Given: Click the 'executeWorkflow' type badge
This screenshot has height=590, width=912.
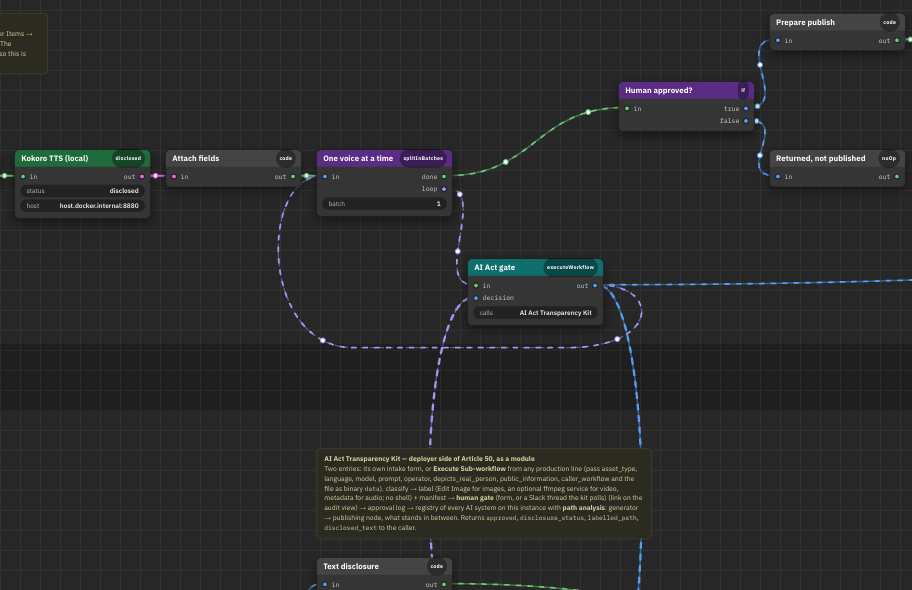Looking at the screenshot, I should pyautogui.click(x=570, y=267).
